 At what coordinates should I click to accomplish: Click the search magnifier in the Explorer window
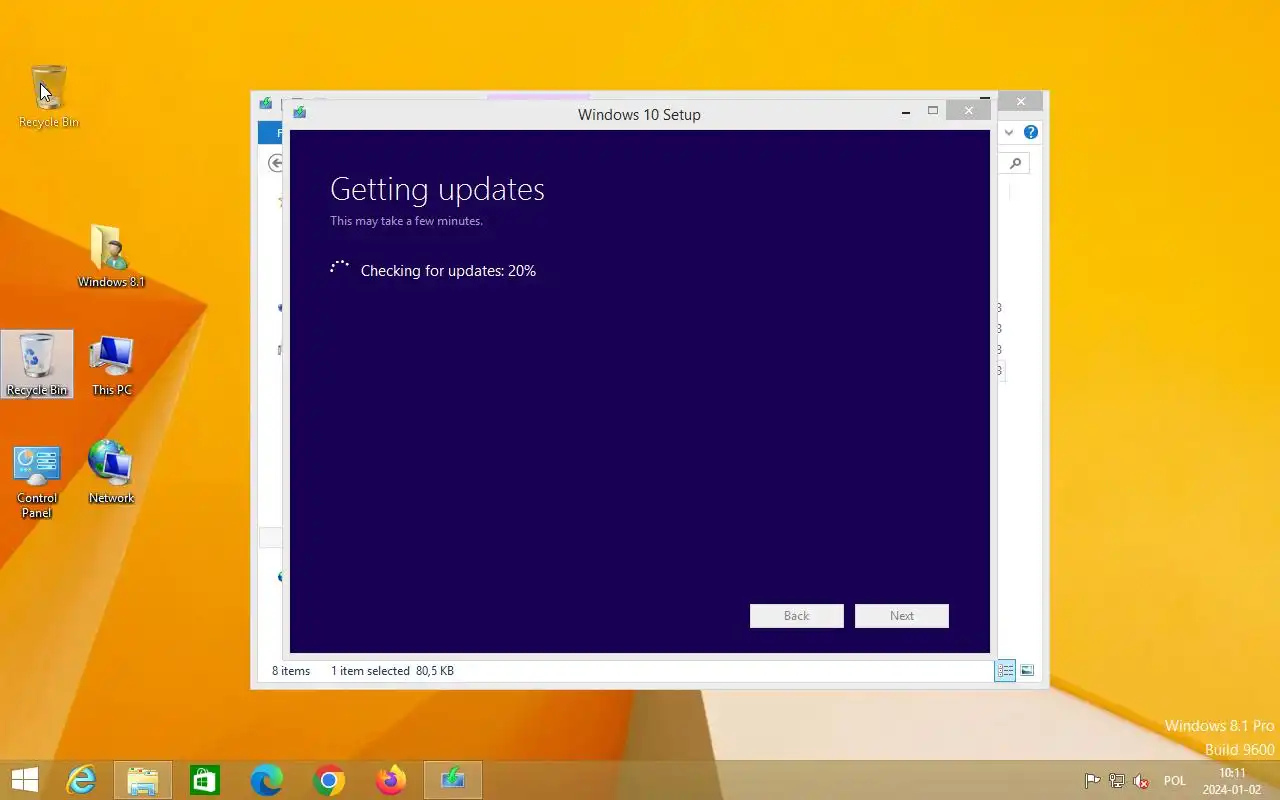click(1015, 163)
